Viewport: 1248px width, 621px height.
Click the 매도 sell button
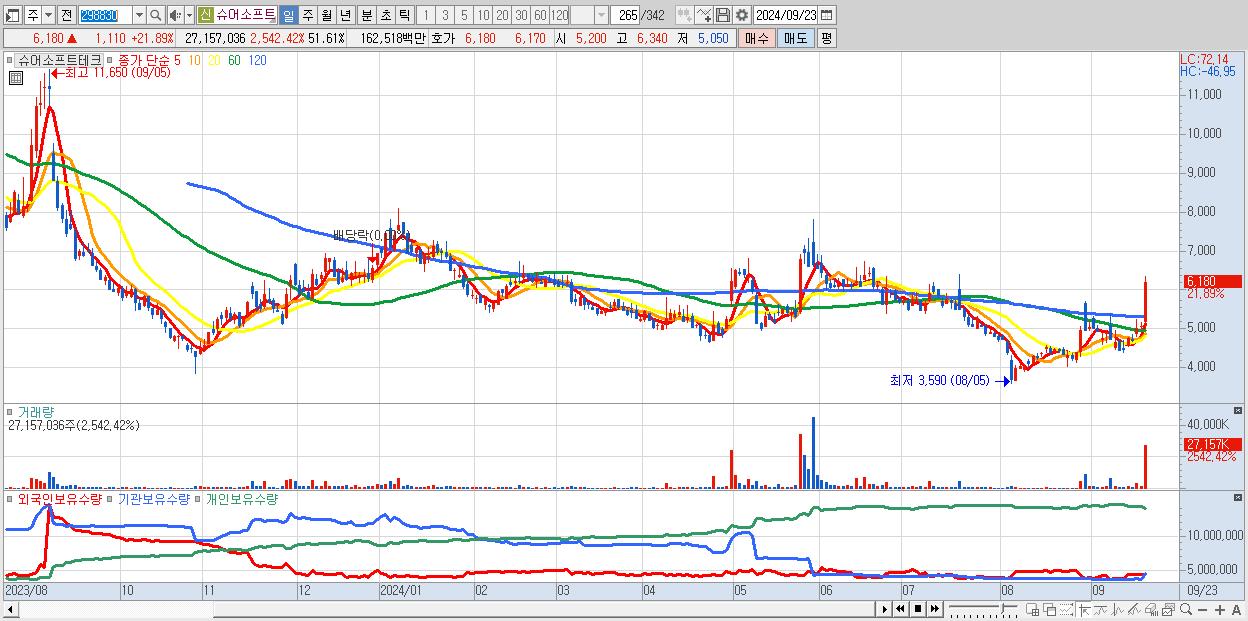(796, 38)
